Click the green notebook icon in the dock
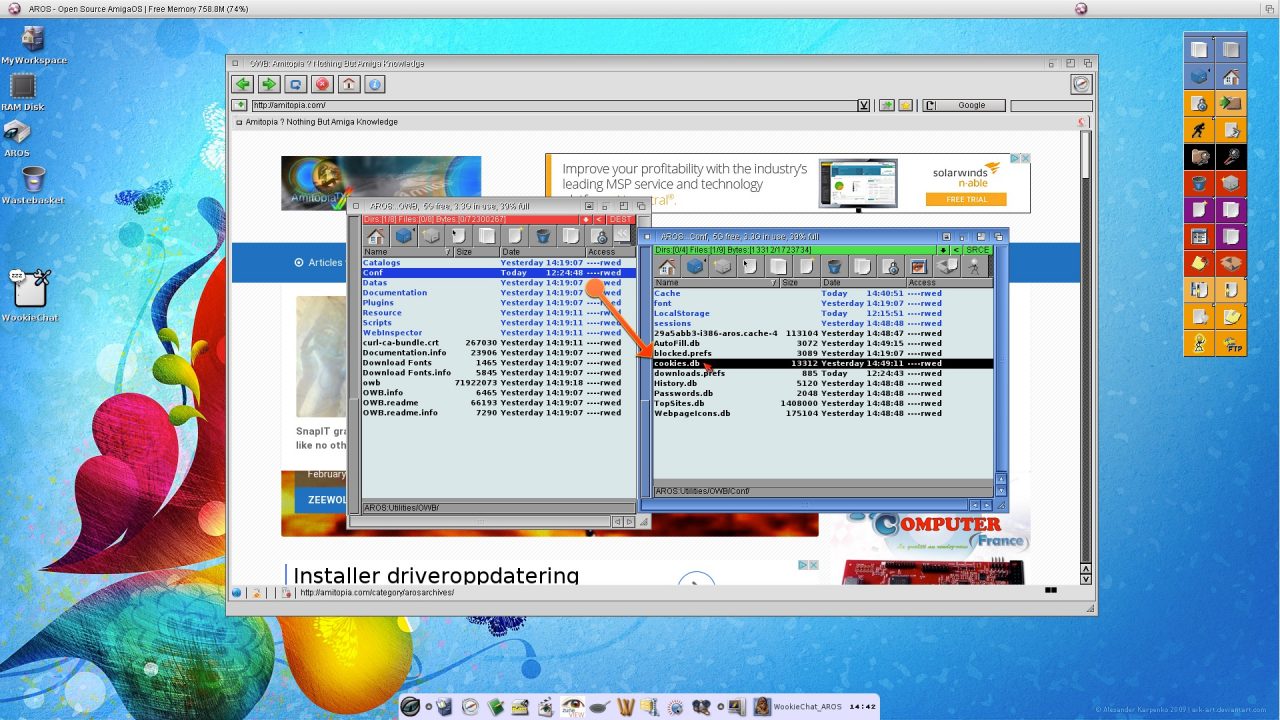 (x=495, y=707)
